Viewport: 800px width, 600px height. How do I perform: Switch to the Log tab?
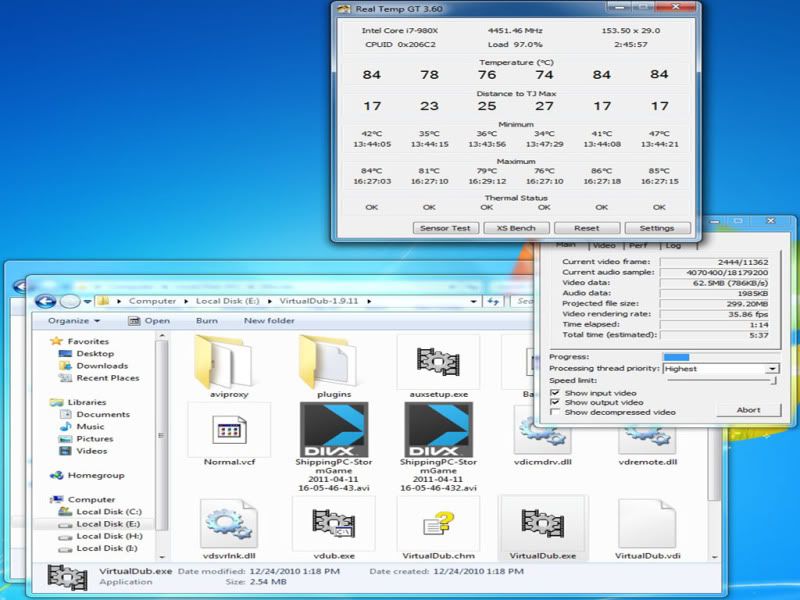674,245
